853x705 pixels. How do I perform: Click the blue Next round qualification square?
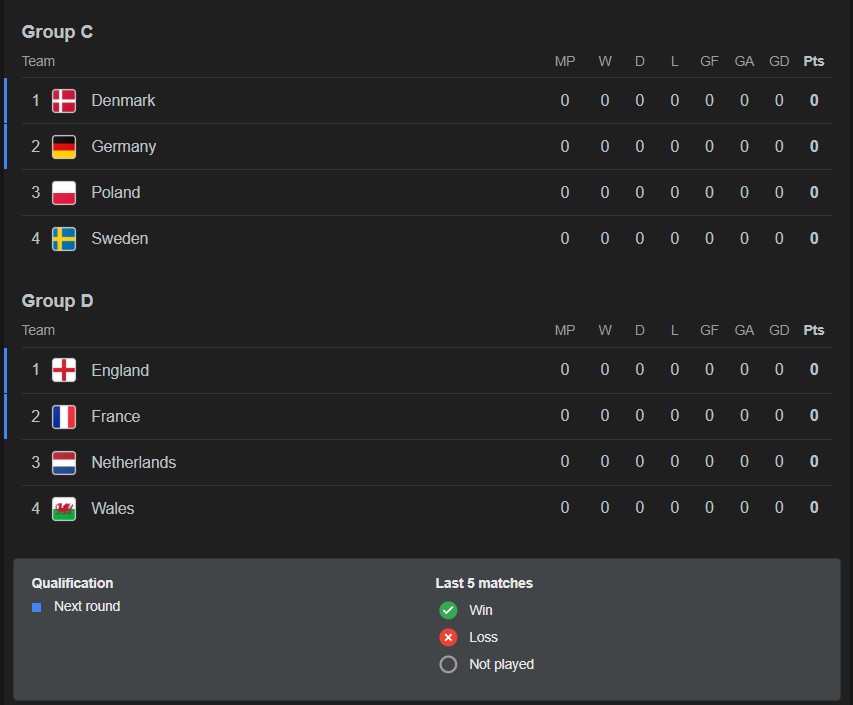point(37,607)
